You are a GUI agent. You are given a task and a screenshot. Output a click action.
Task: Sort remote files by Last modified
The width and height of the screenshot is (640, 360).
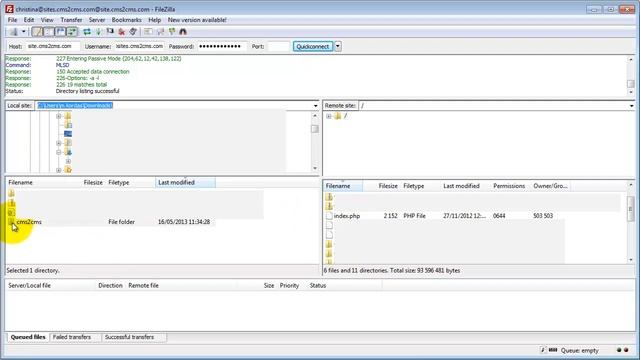point(465,186)
